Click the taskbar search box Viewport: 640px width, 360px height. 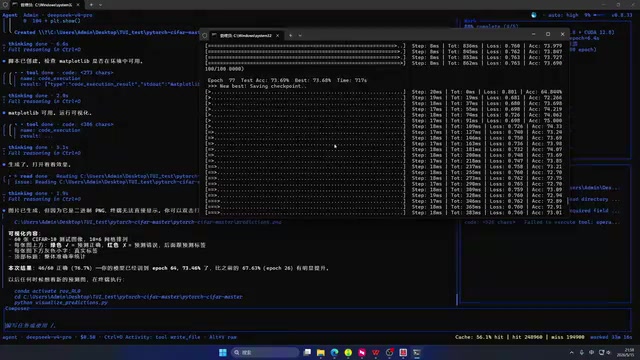coord(265,352)
